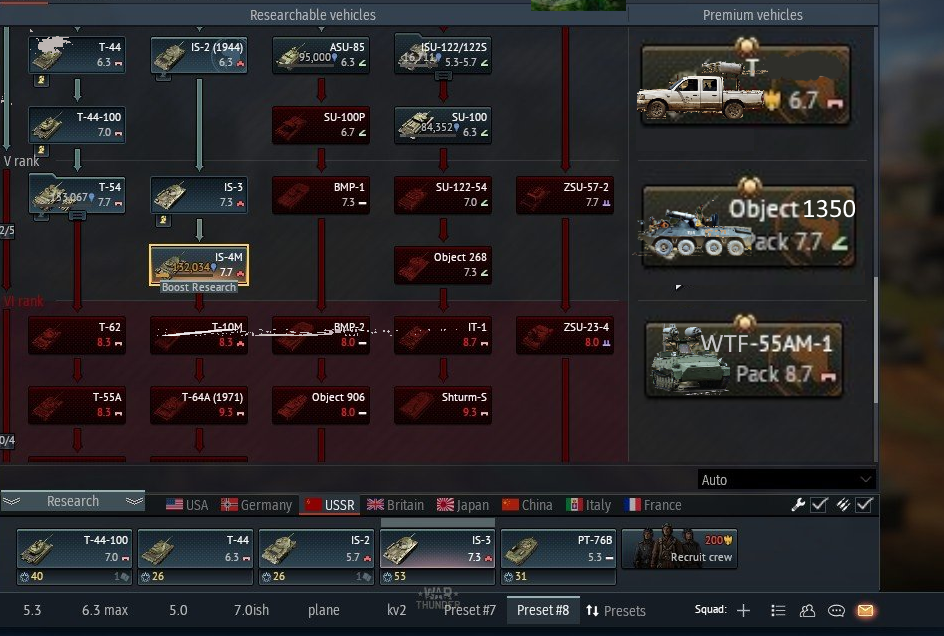Select the T-54 group card
The width and height of the screenshot is (944, 636).
(77, 195)
